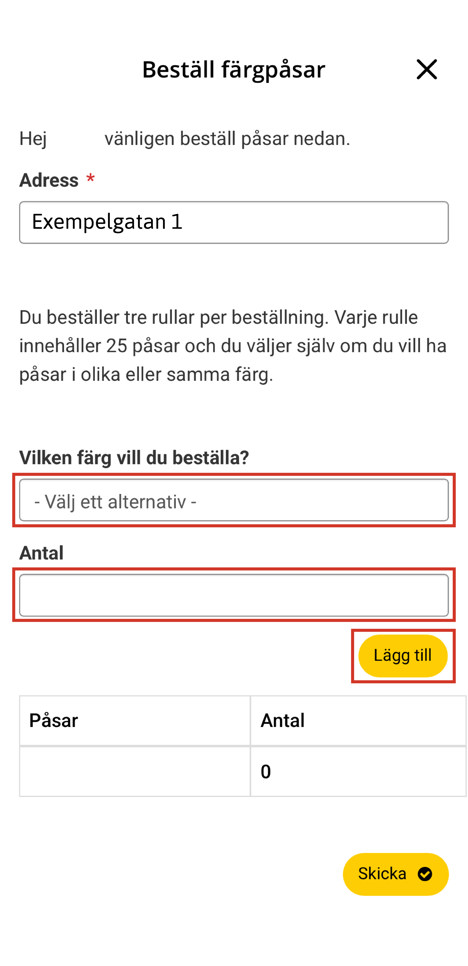Click the Adress field label
Screen dimensions: 468x966
[49, 181]
